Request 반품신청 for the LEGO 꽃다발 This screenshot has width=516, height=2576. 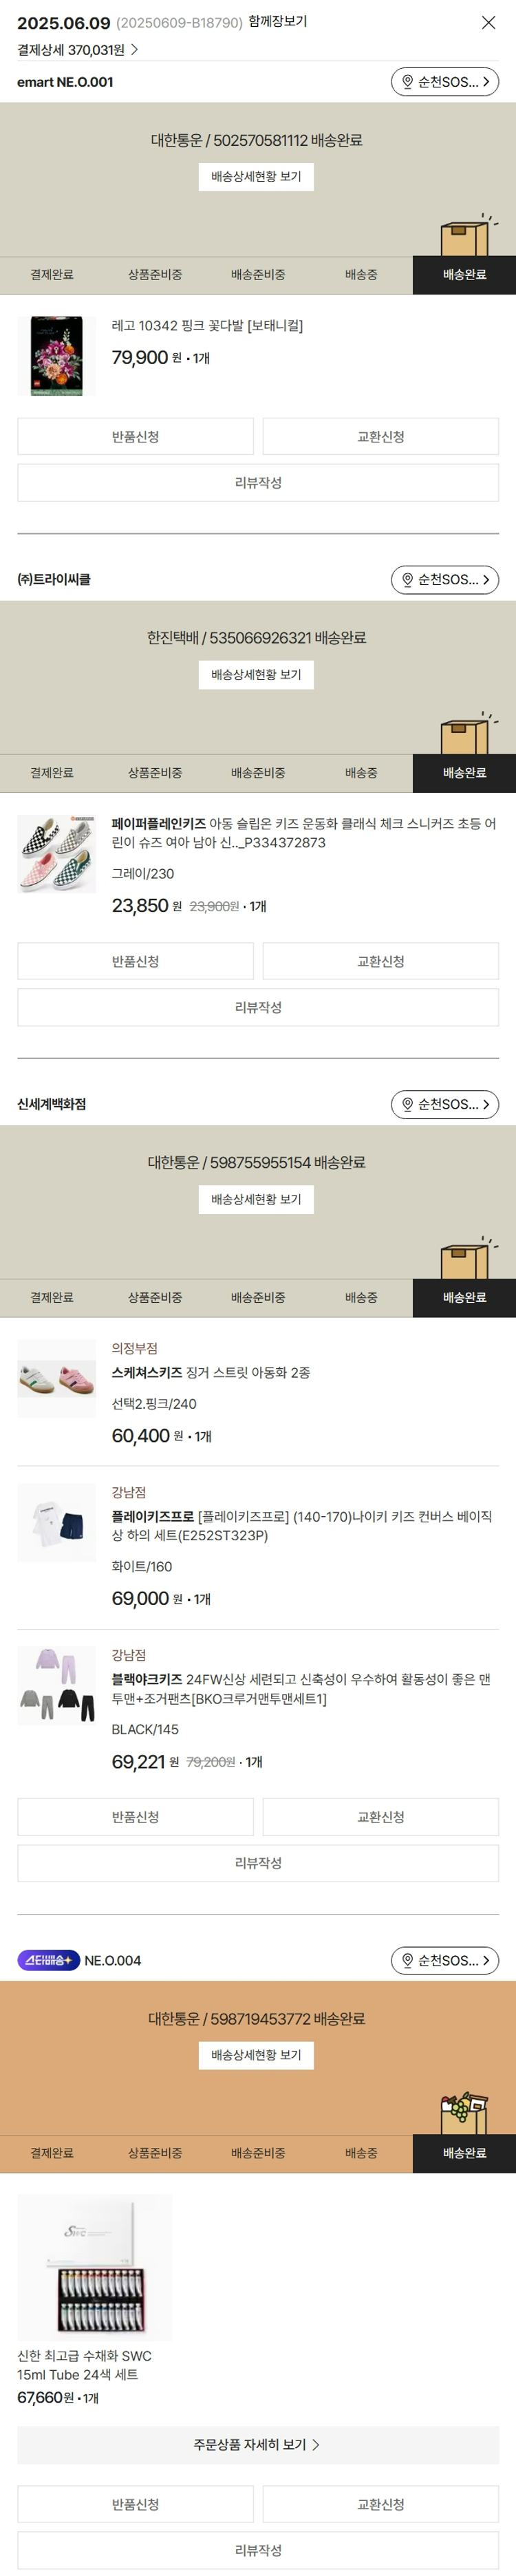[135, 437]
